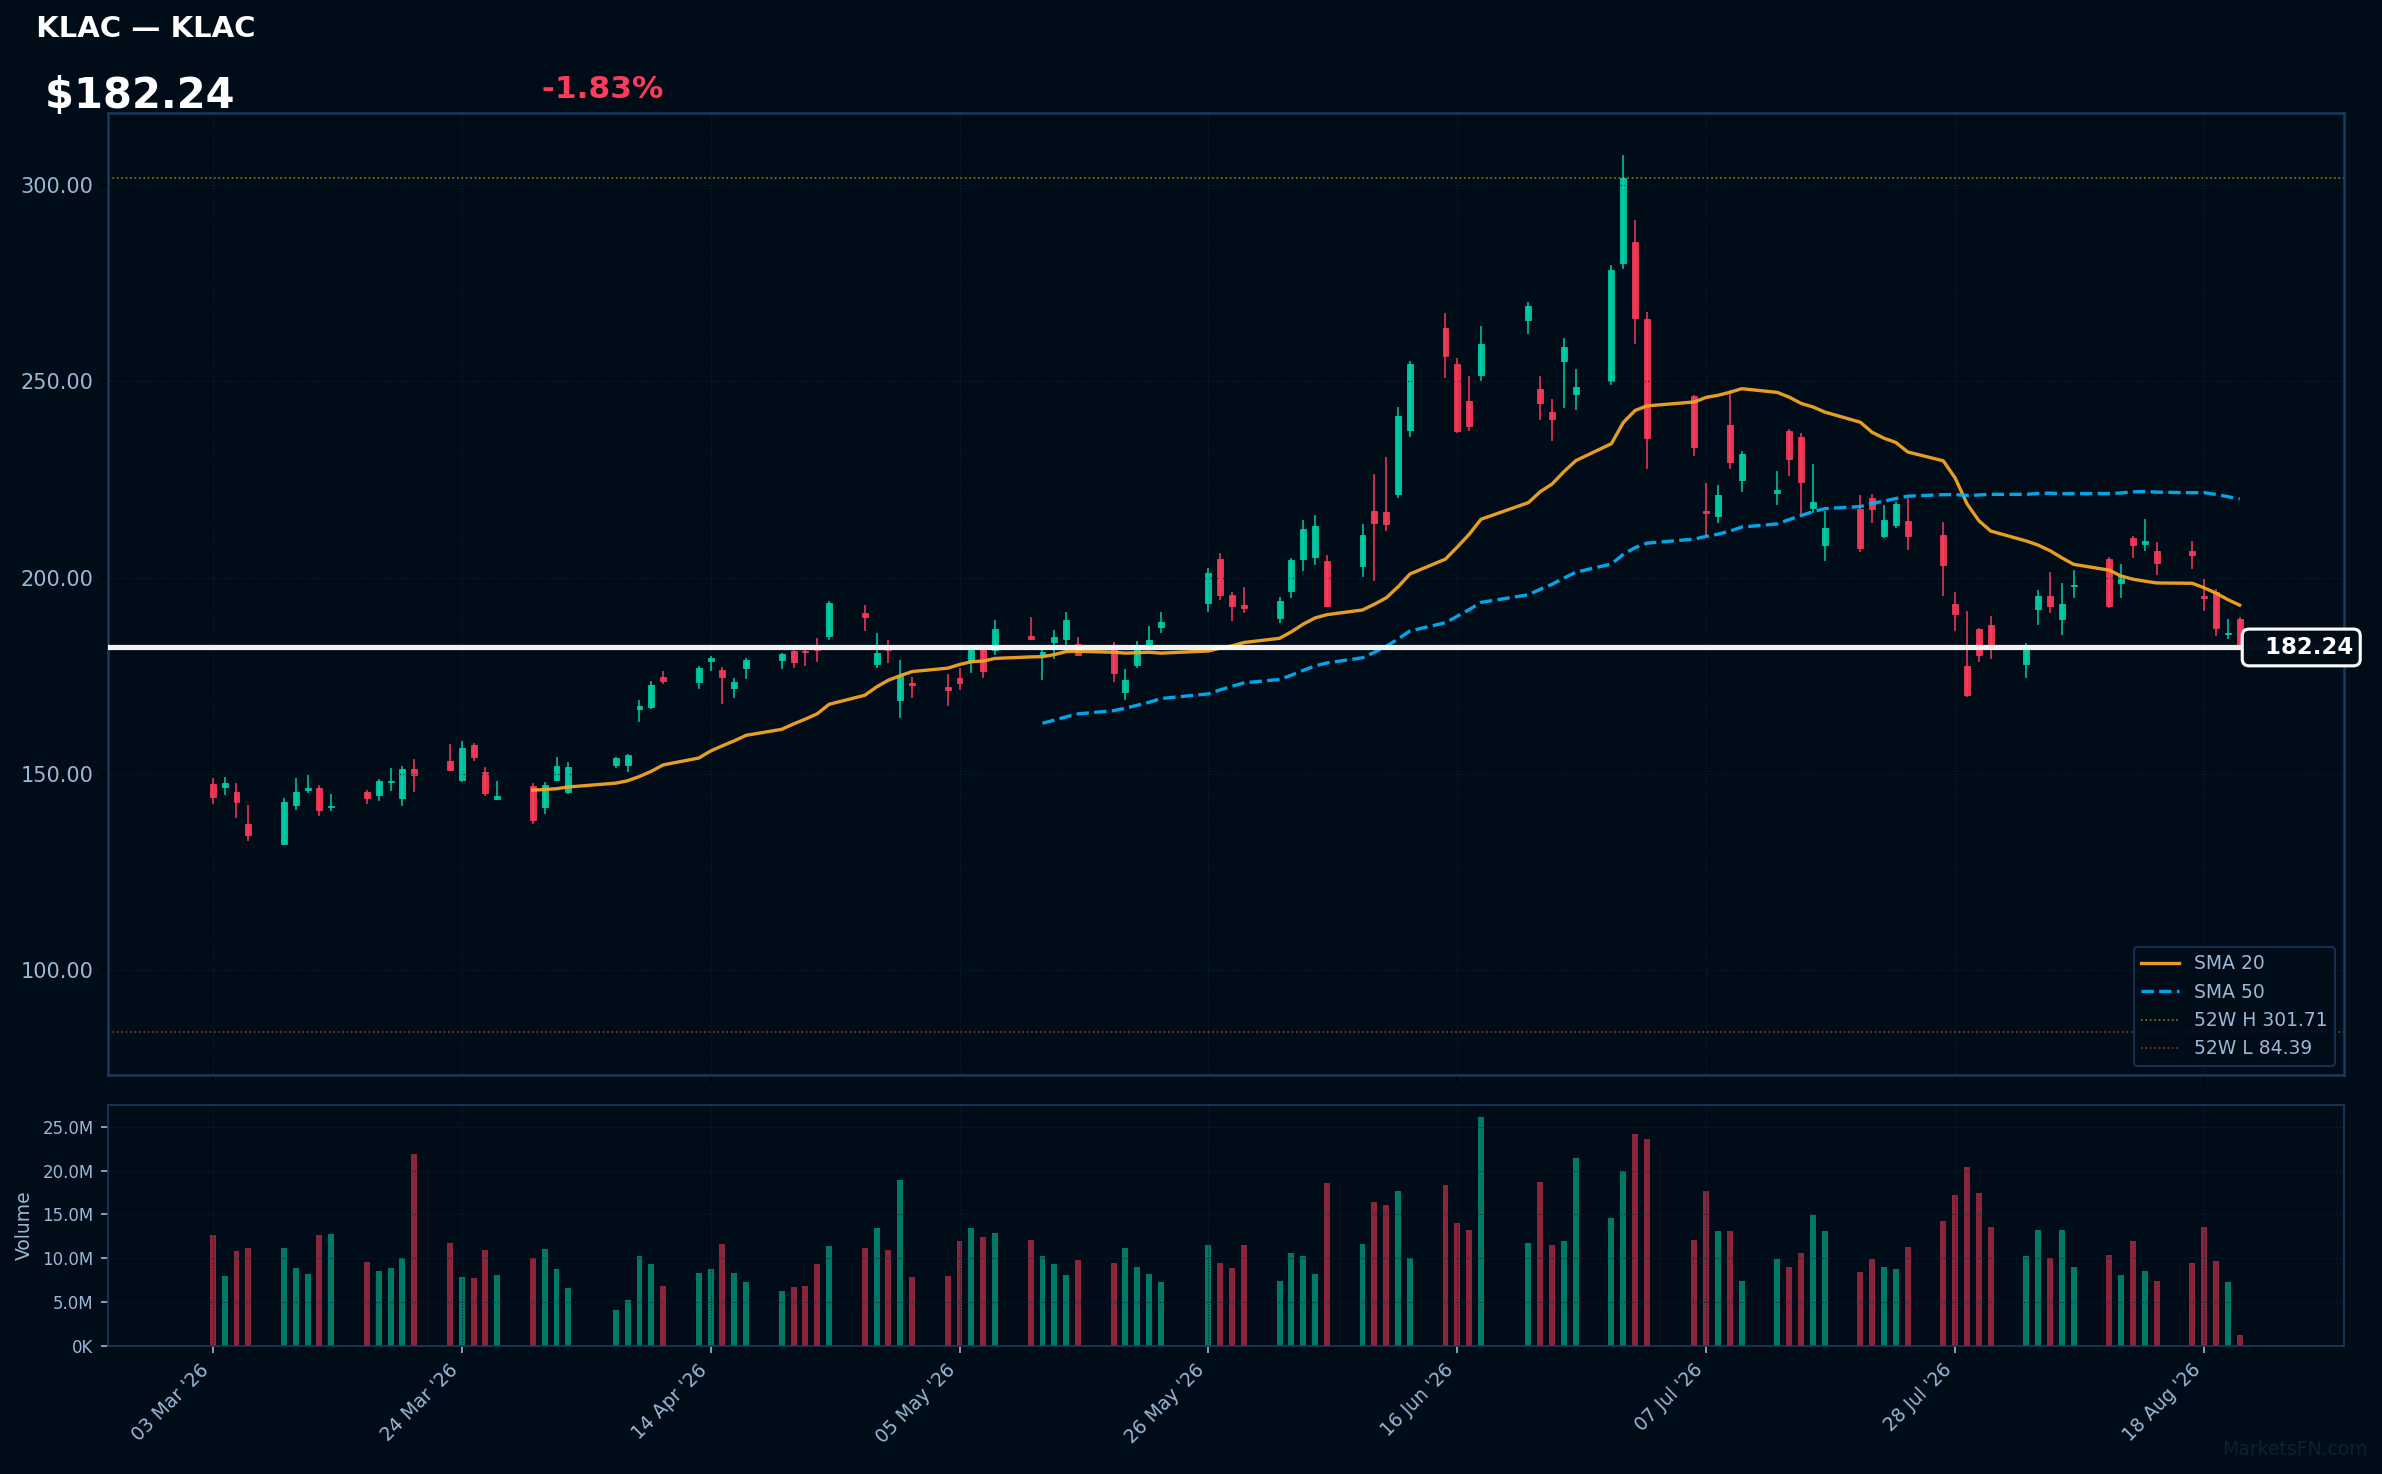Click the 5.0M volume axis label
Viewport: 2382px width, 1474px height.
click(72, 1303)
